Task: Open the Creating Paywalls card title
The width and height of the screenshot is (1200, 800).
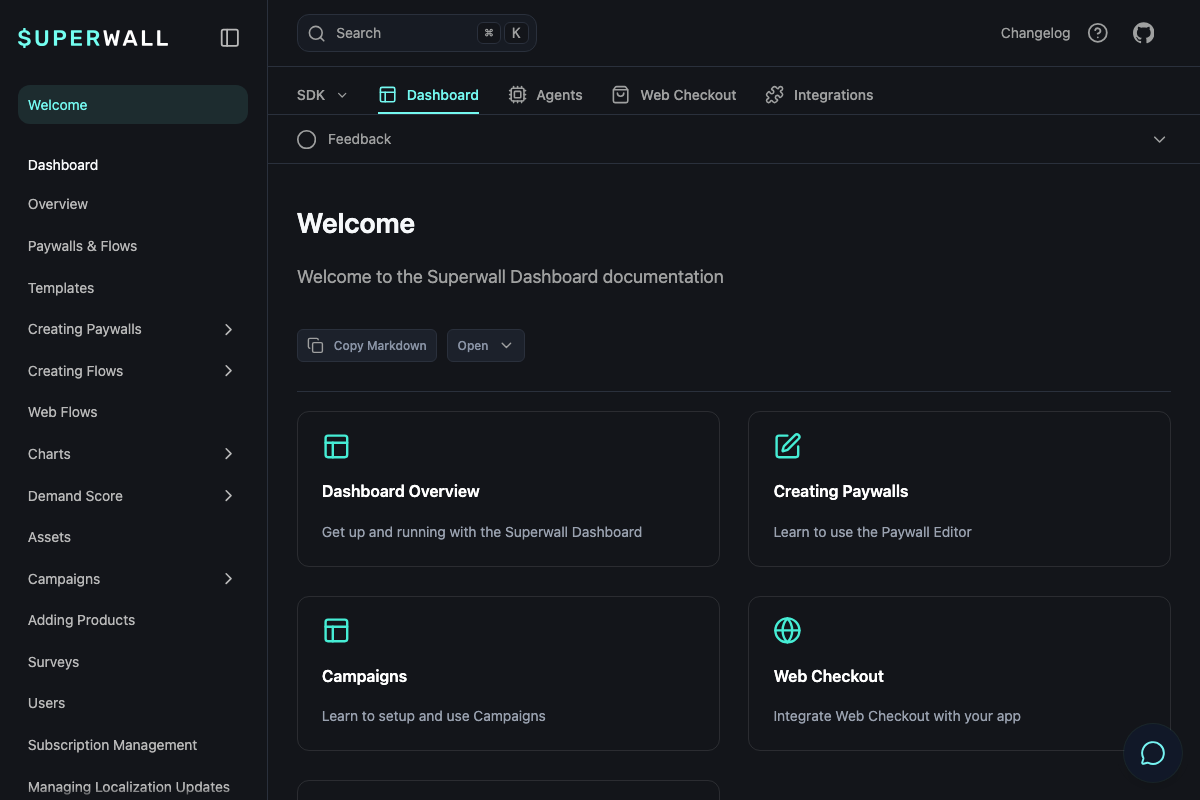Action: point(841,491)
